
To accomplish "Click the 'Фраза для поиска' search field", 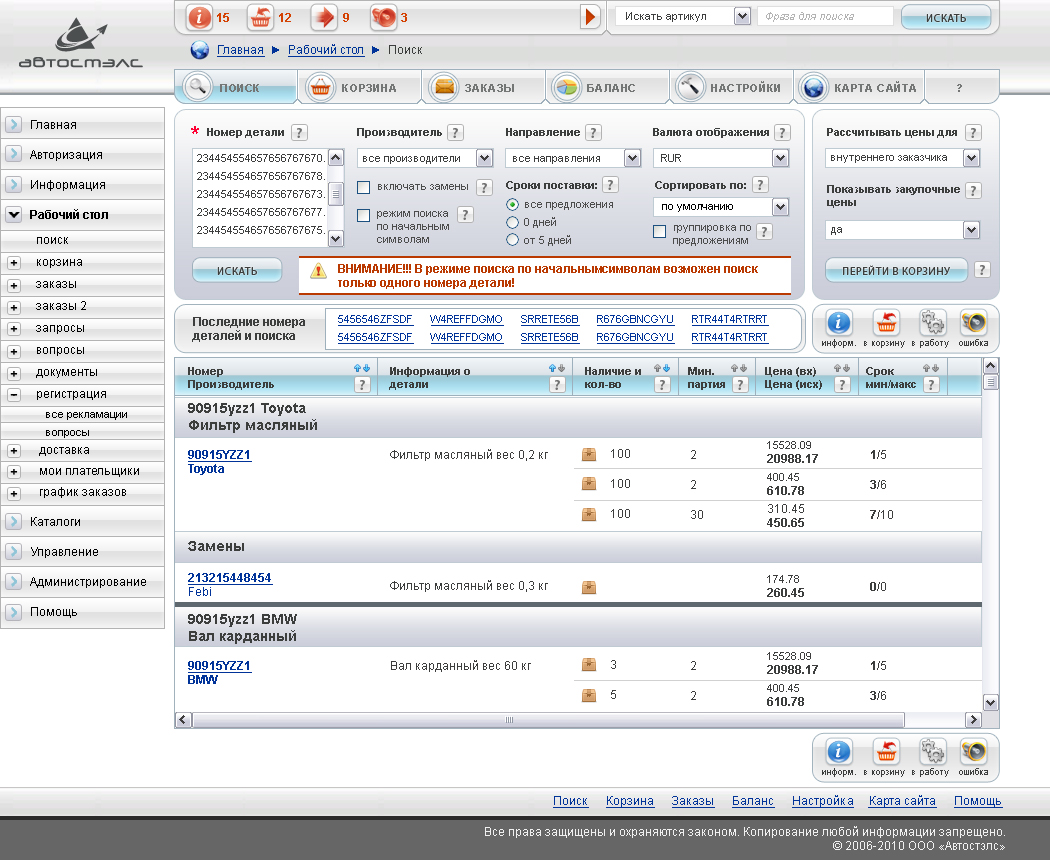I will pyautogui.click(x=825, y=16).
